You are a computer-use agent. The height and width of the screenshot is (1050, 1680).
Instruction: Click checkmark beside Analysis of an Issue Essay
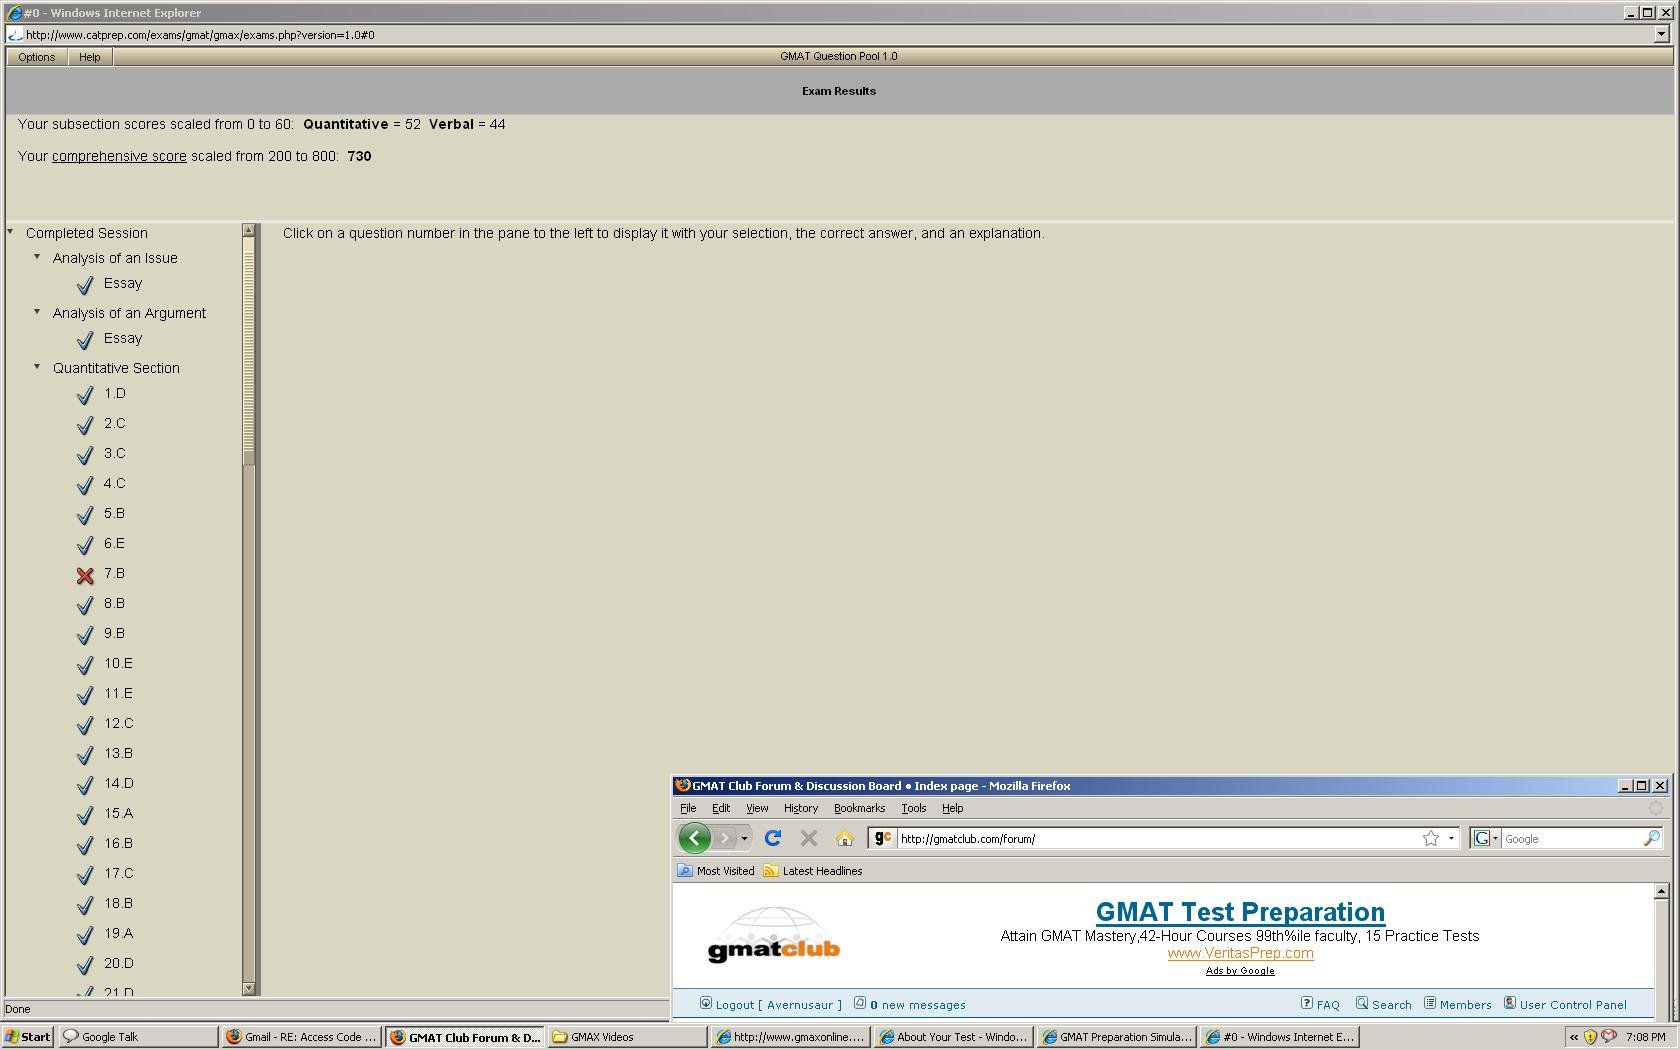[85, 285]
